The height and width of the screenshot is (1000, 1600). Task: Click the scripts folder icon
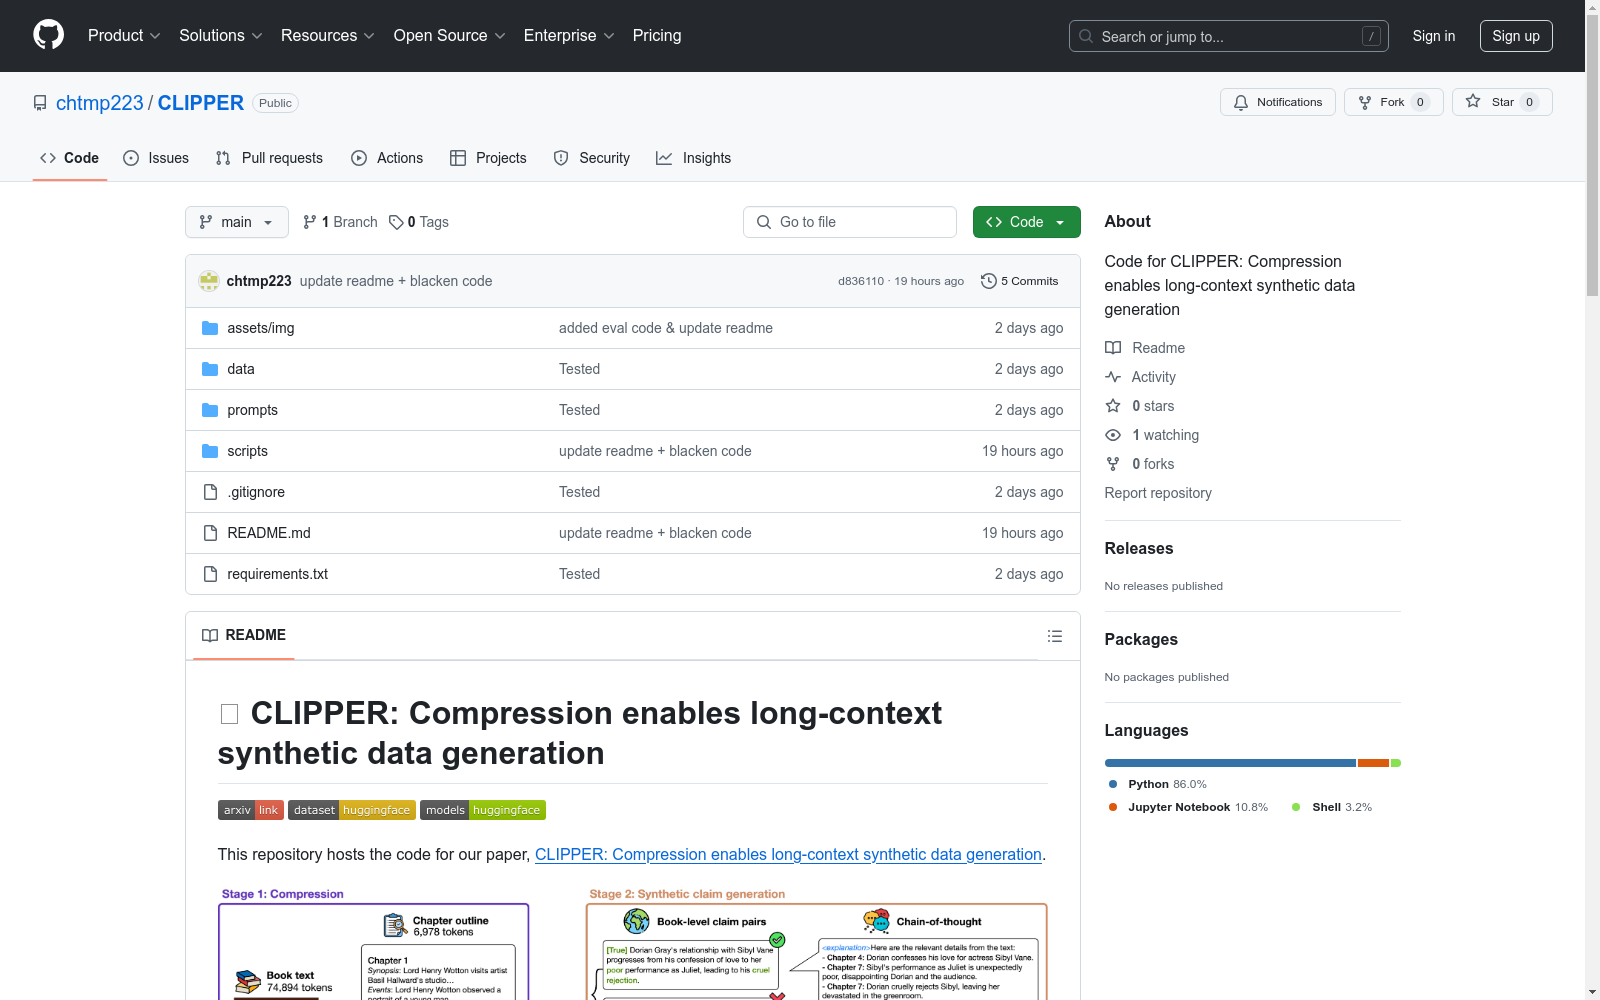tap(210, 451)
